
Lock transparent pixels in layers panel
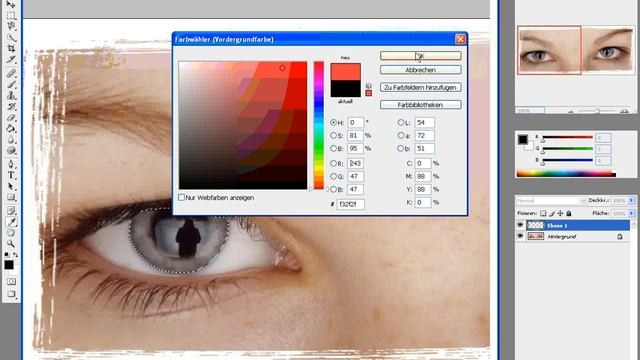coord(543,213)
